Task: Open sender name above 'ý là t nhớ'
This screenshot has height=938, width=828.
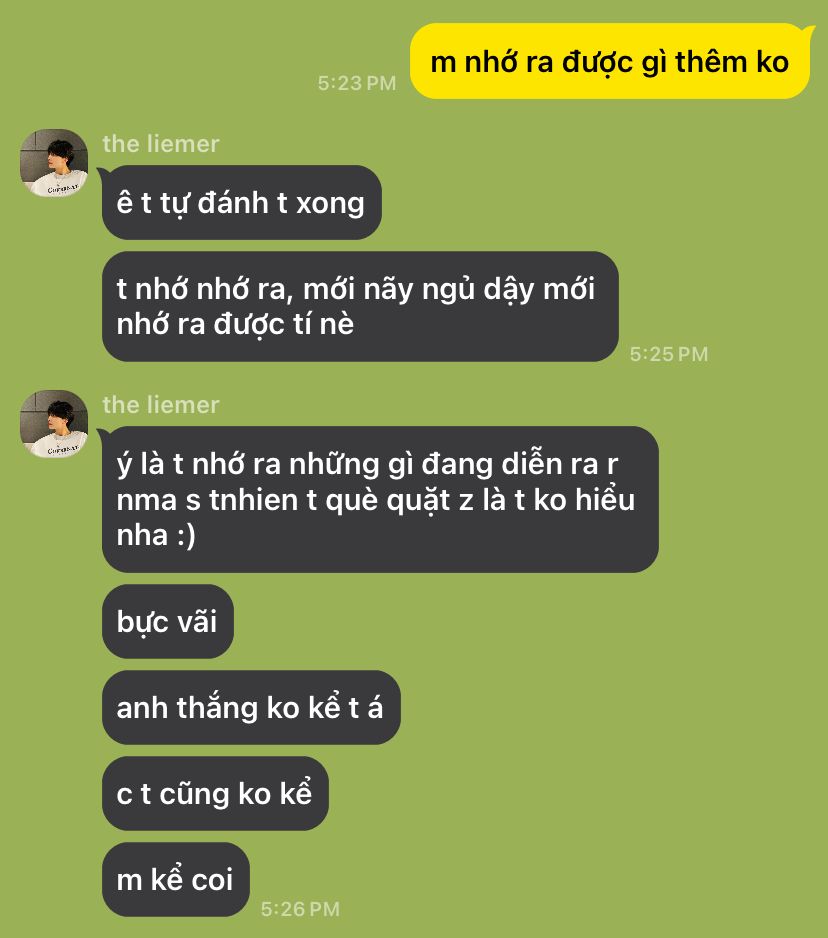Action: click(x=161, y=405)
